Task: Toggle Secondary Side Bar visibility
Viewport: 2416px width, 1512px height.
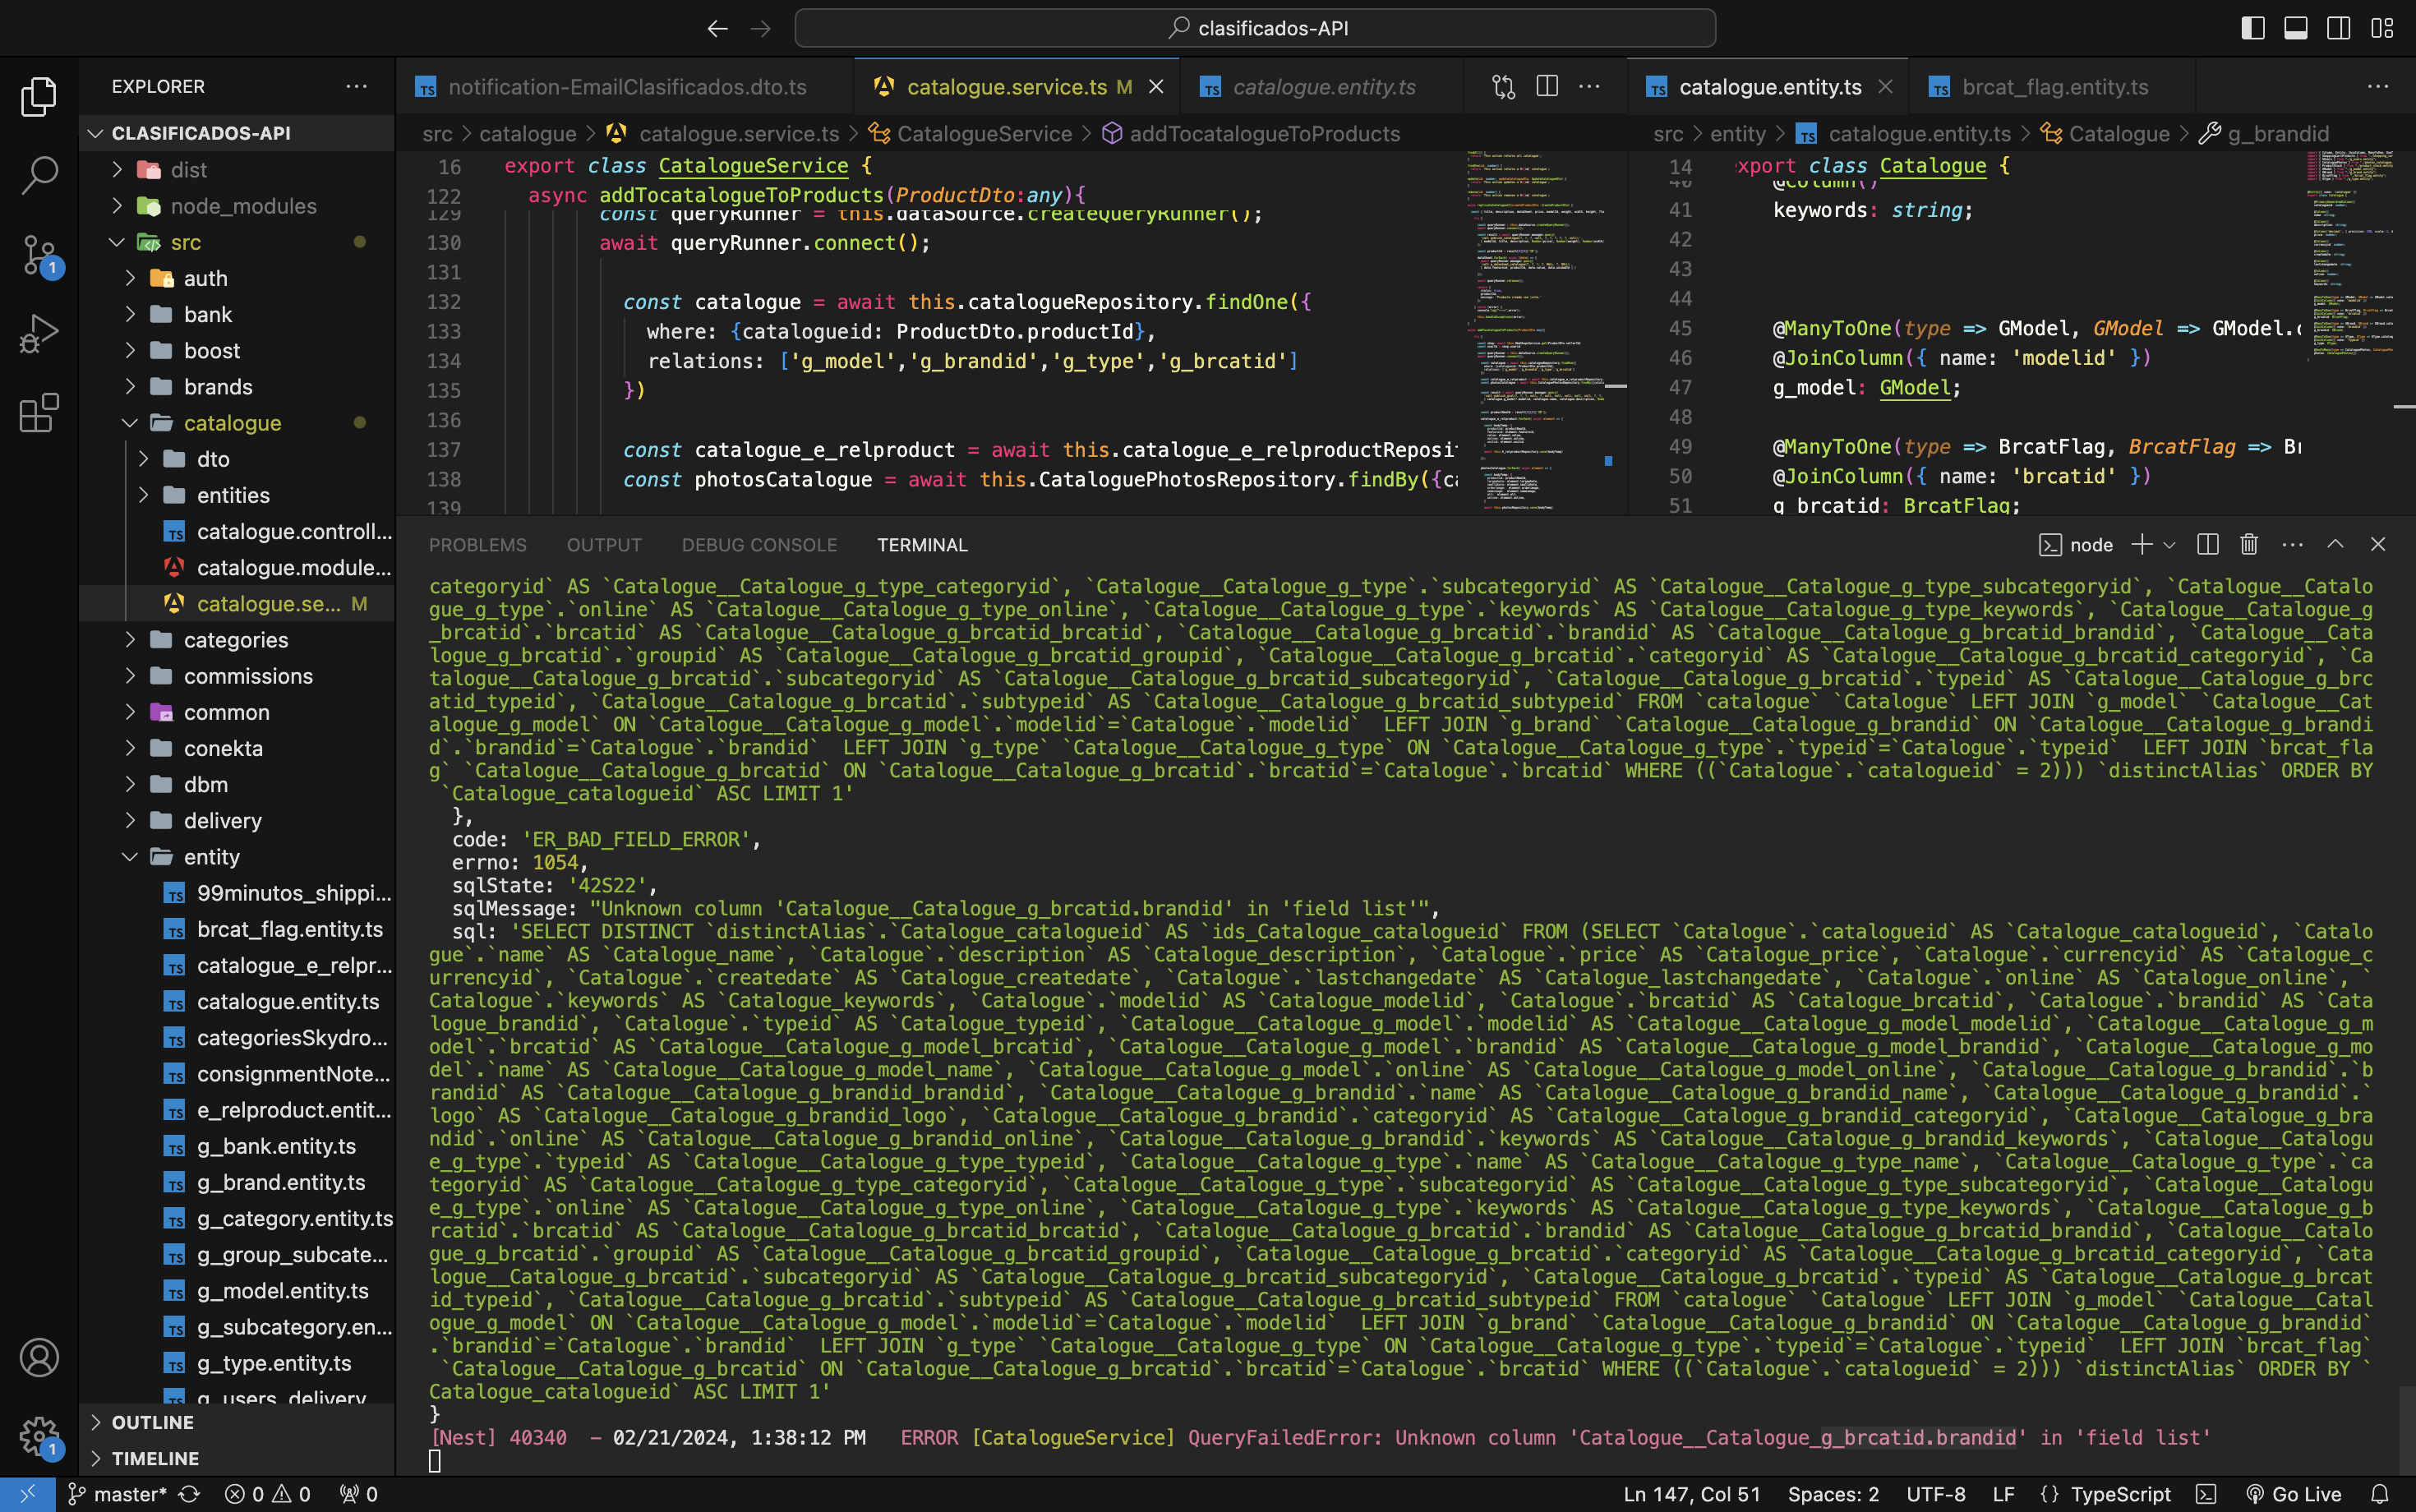Action: point(2338,28)
